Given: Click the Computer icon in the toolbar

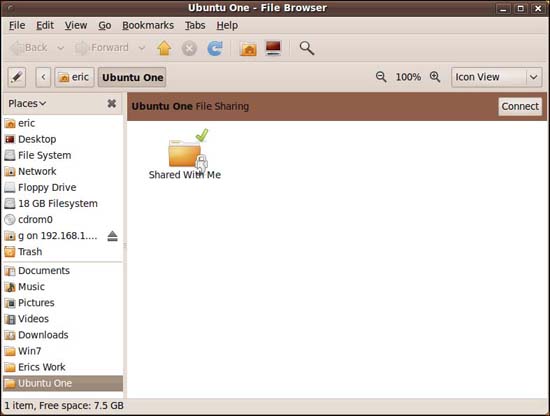Looking at the screenshot, I should pyautogui.click(x=273, y=48).
